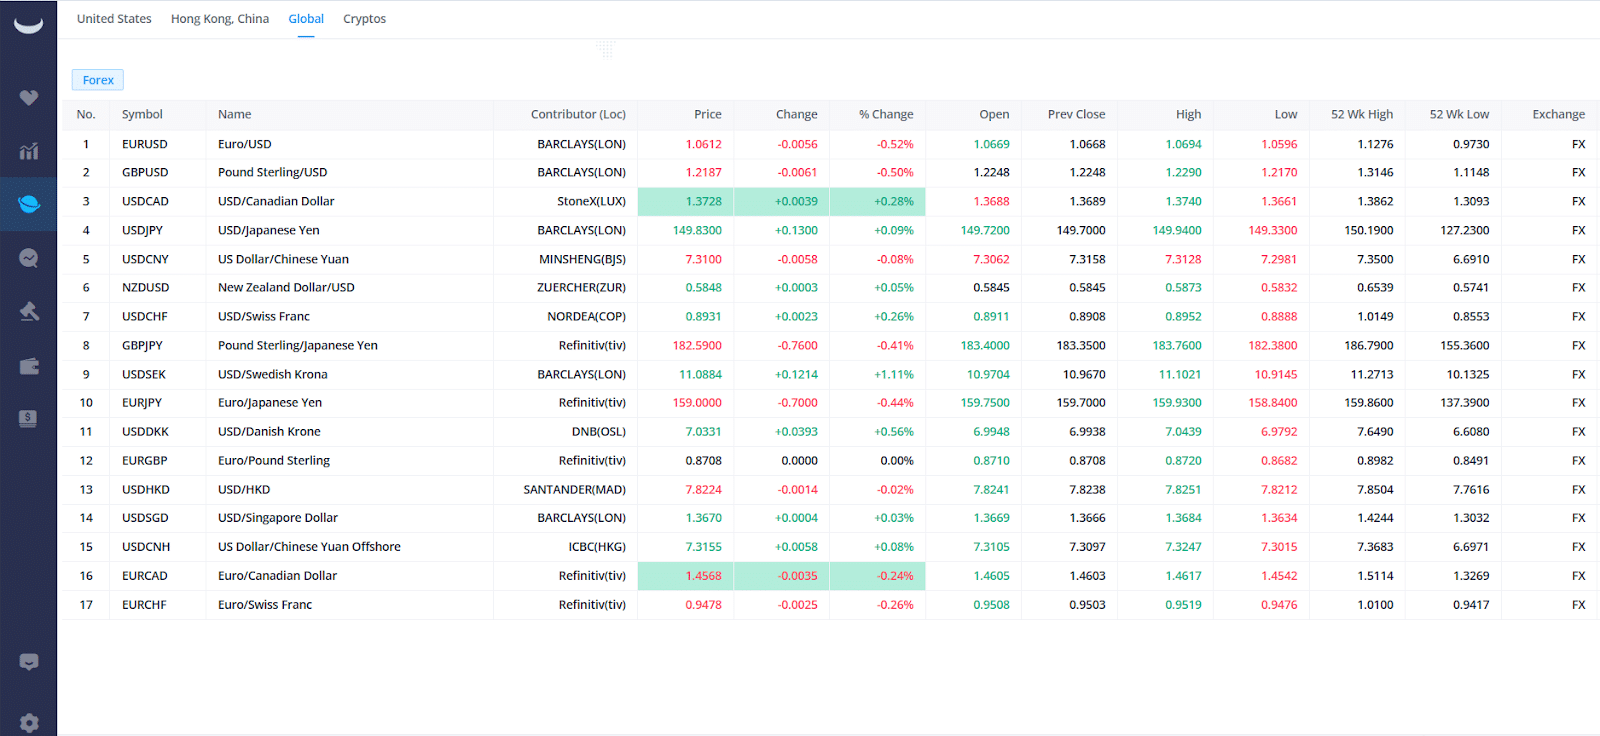This screenshot has width=1600, height=736.
Task: Open the settings gear icon
Action: click(x=29, y=723)
